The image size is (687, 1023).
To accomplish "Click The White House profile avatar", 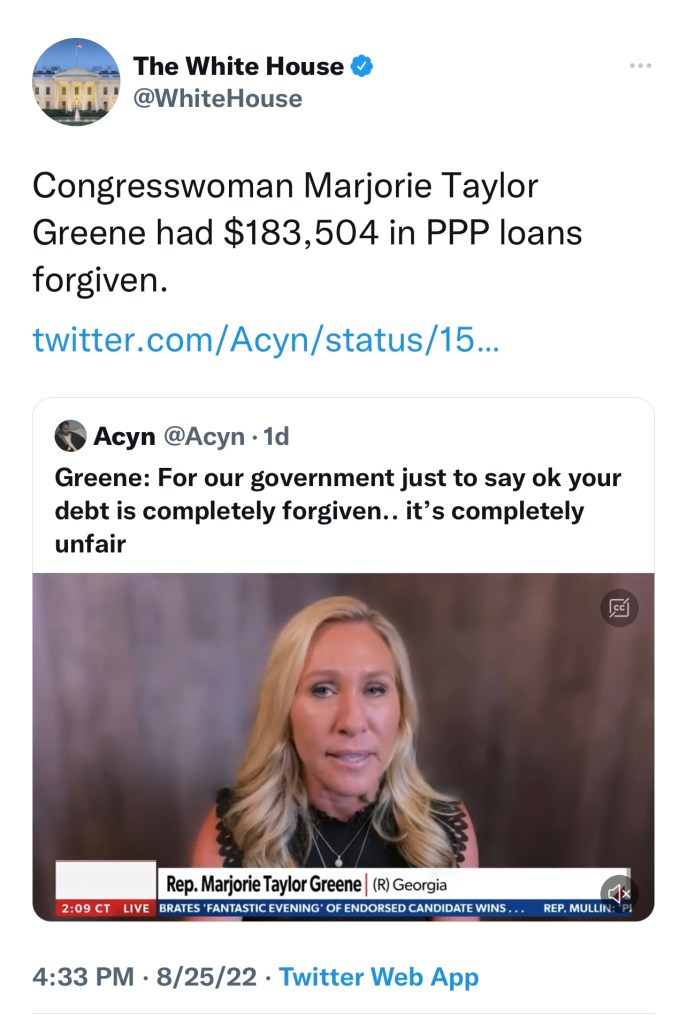I will [x=76, y=82].
